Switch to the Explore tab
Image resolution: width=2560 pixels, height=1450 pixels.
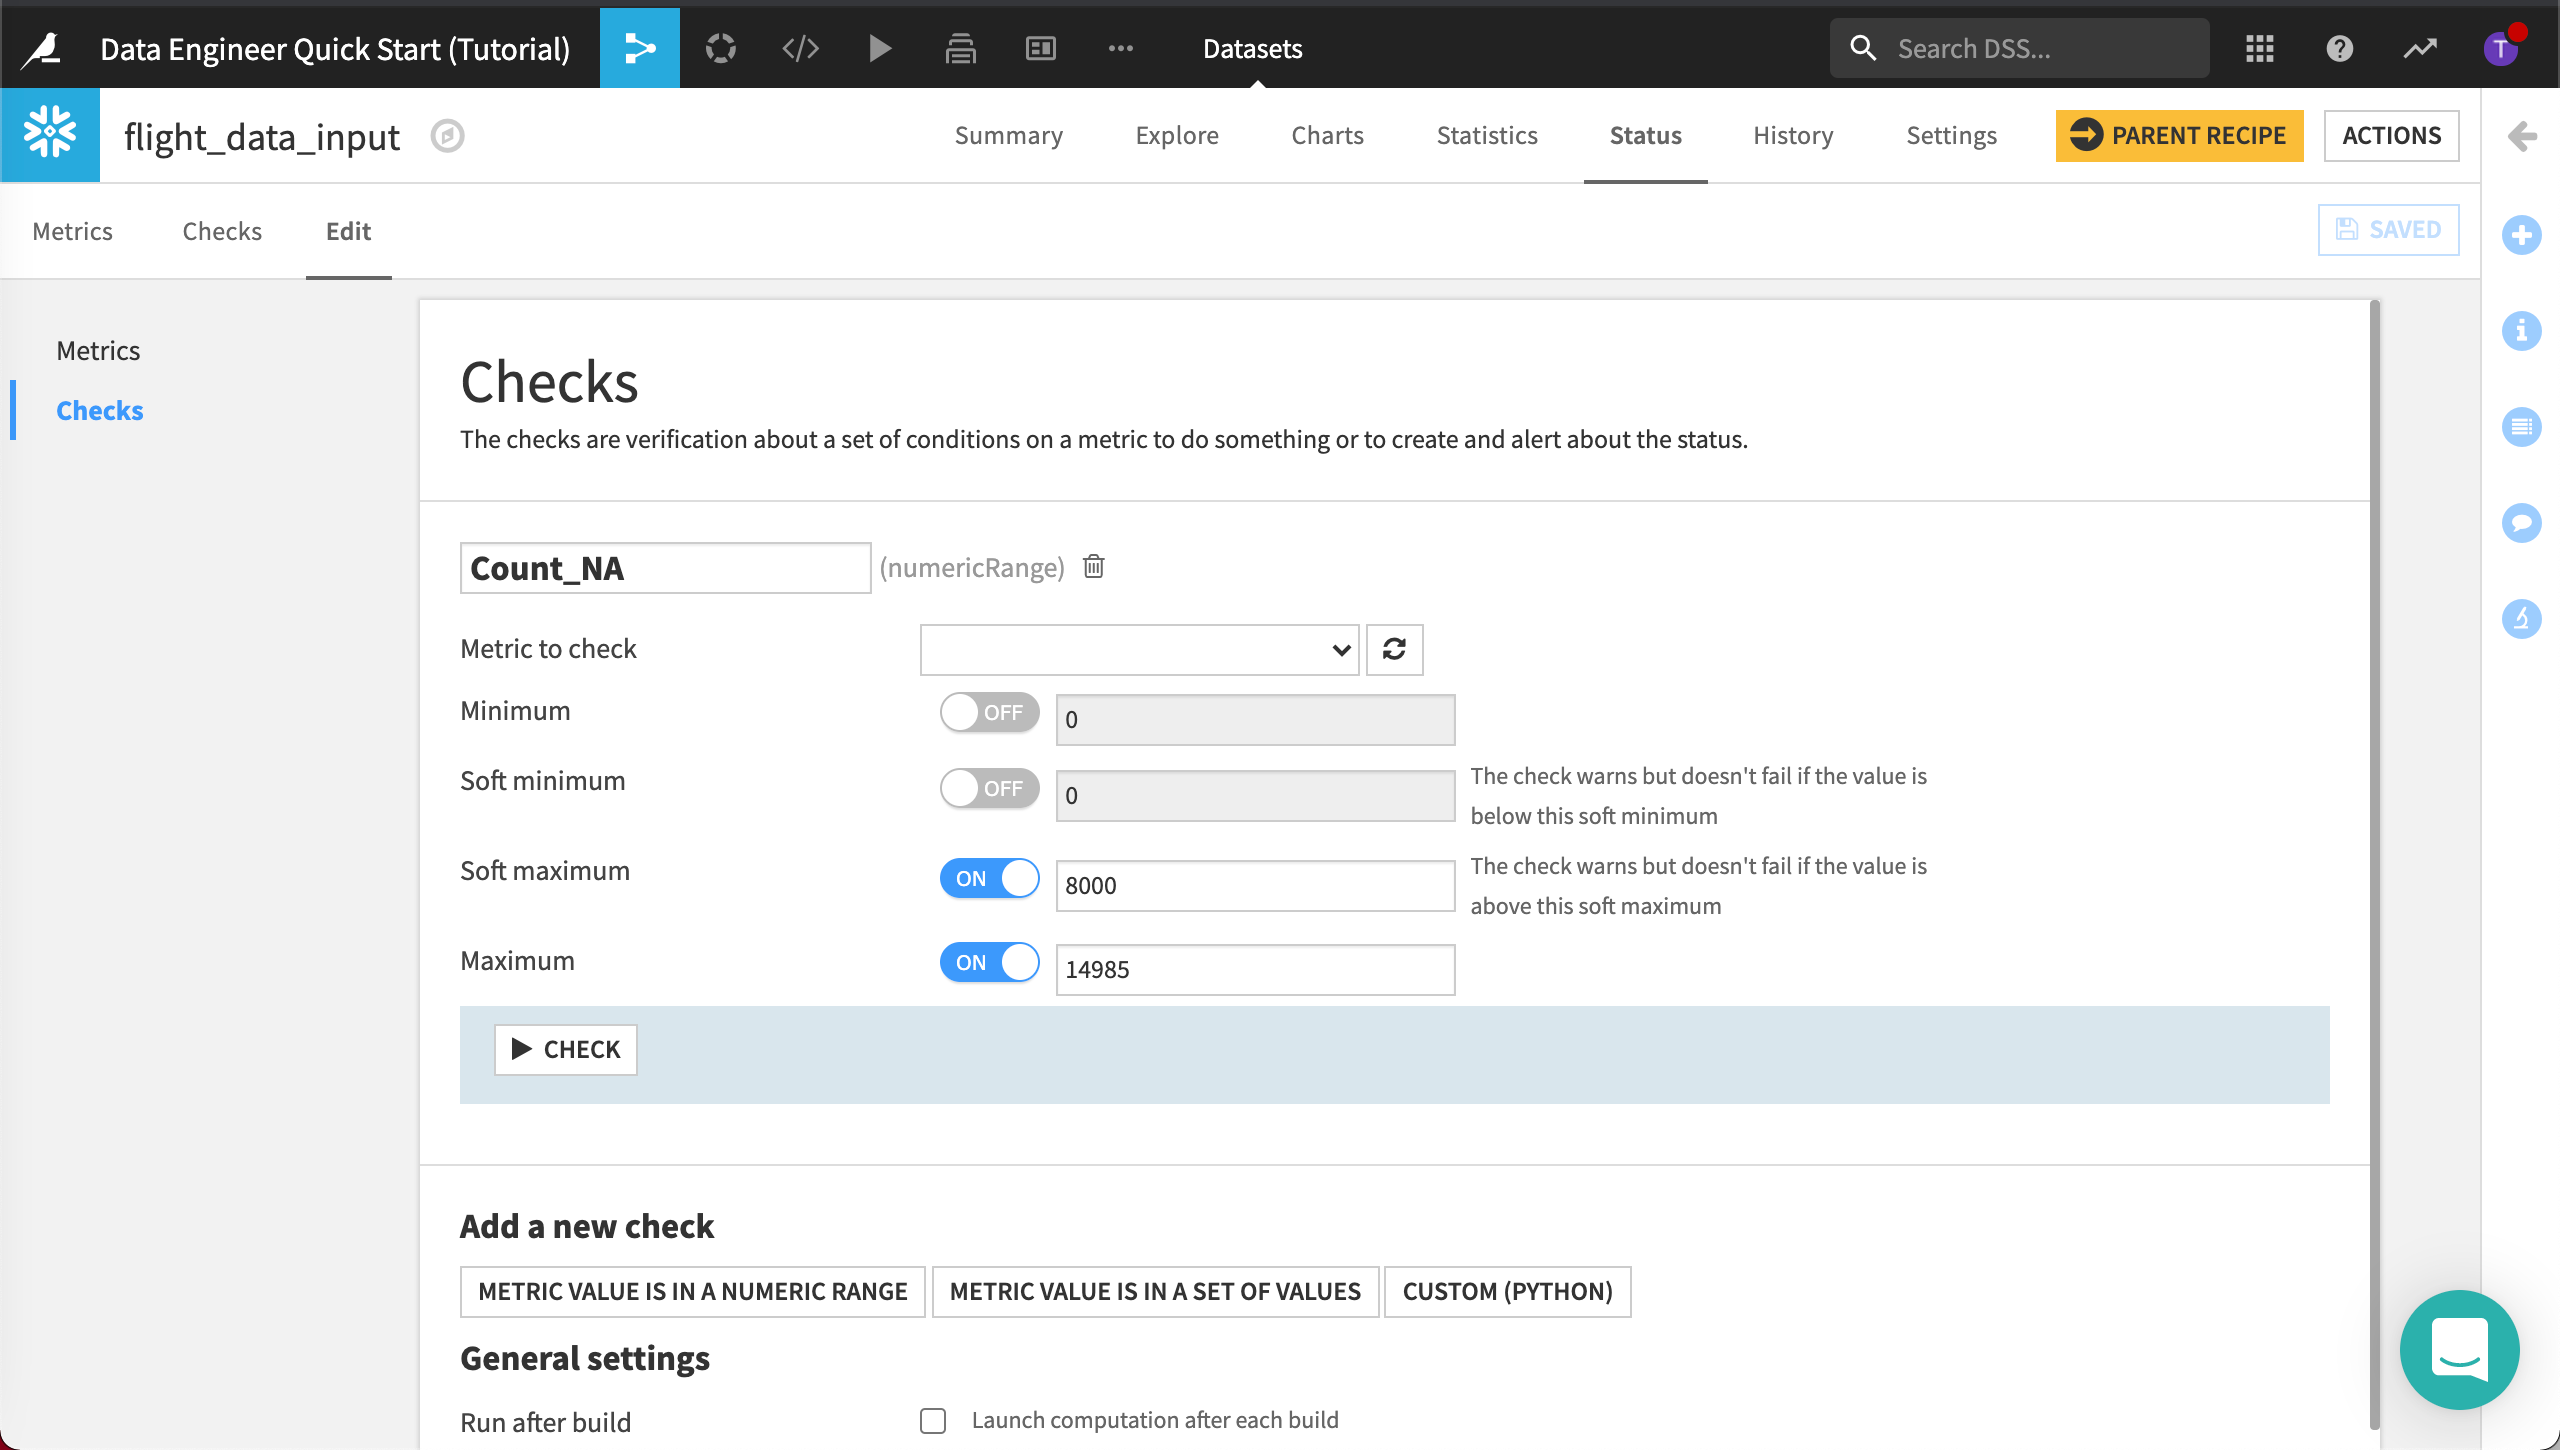tap(1177, 135)
